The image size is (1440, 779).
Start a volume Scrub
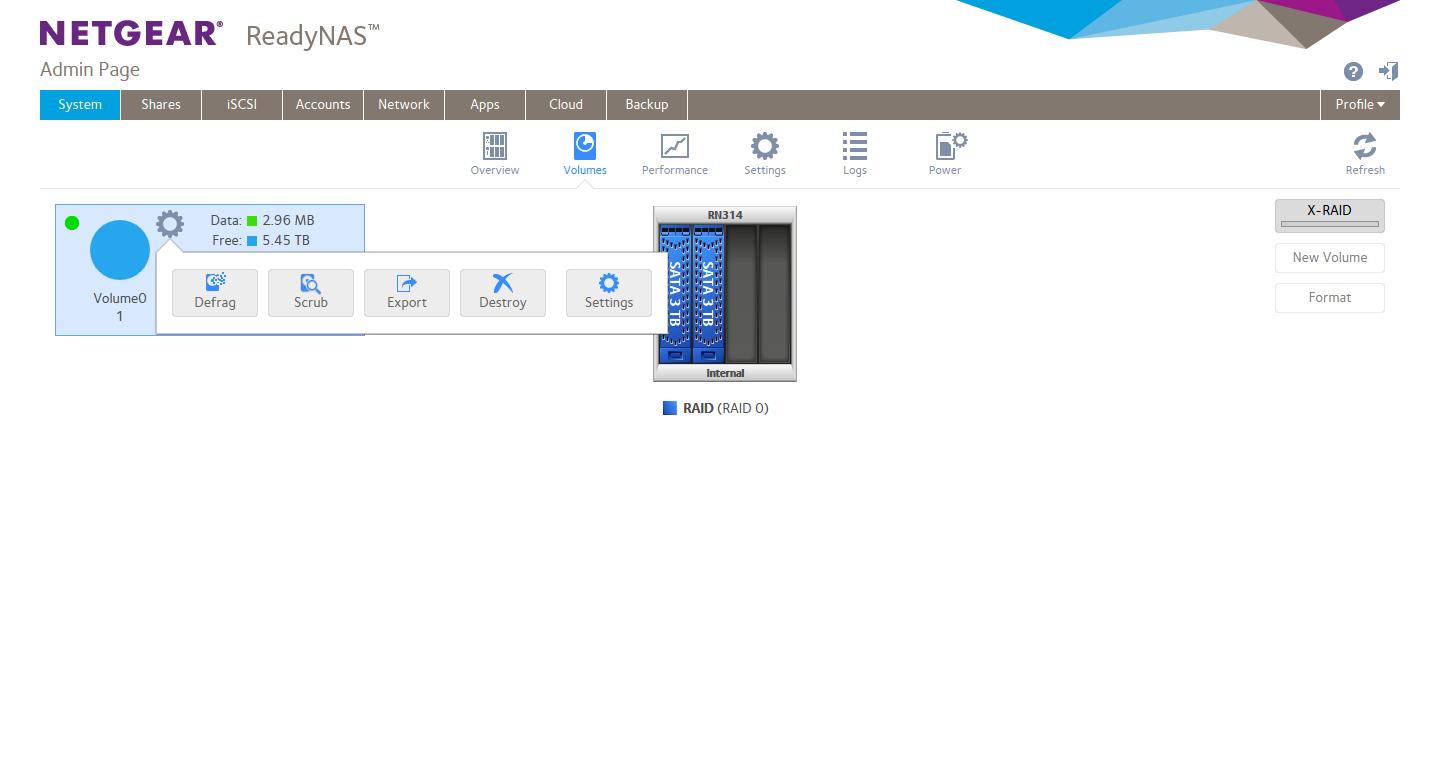(x=311, y=293)
